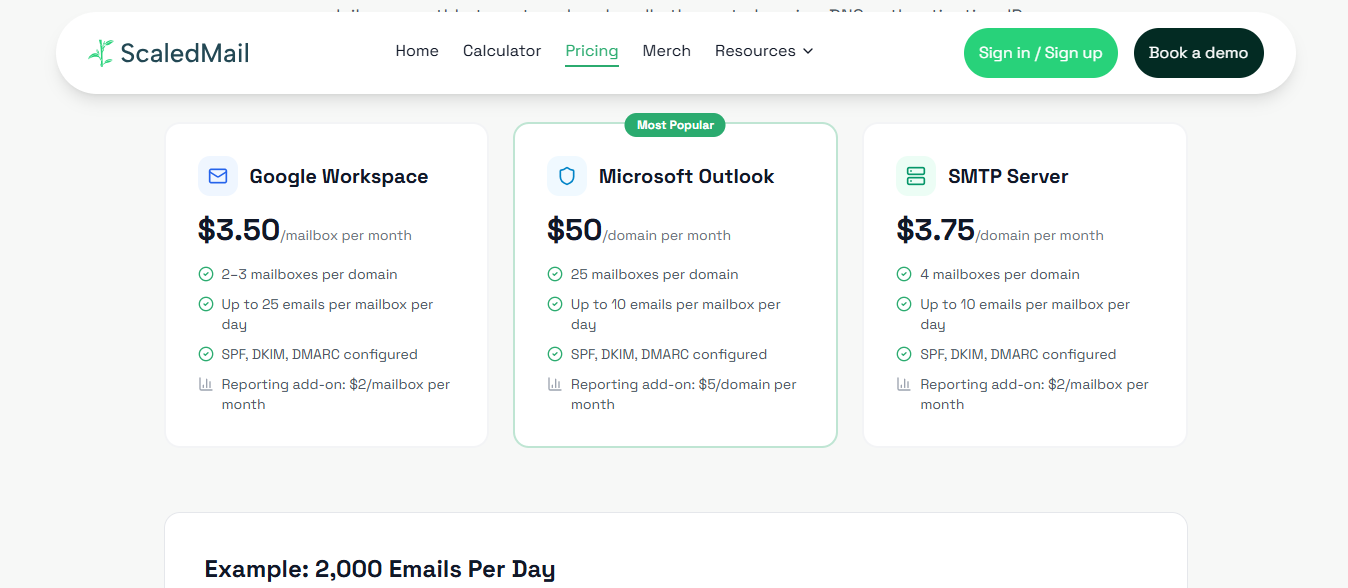Click check icon beside '4 mailboxes per domain'
Image resolution: width=1348 pixels, height=588 pixels.
pyautogui.click(x=904, y=274)
